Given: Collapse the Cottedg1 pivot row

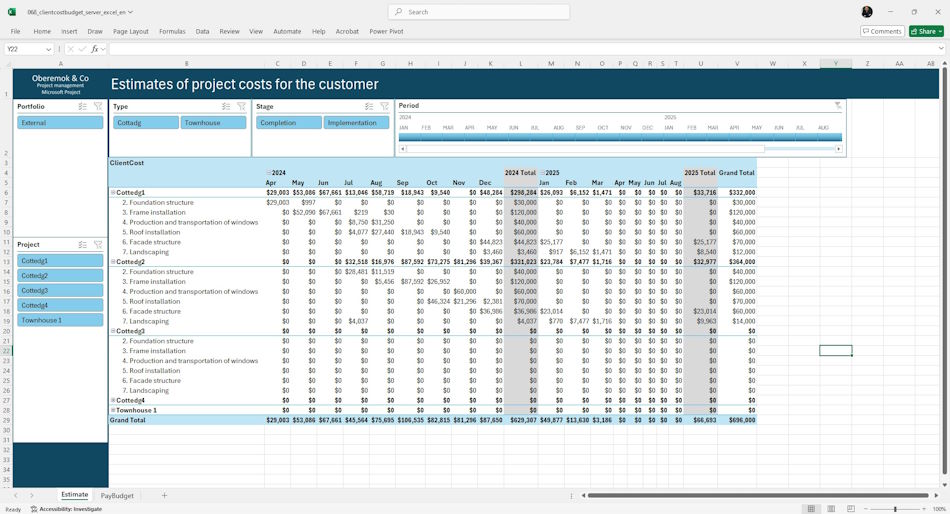Looking at the screenshot, I should click(113, 193).
